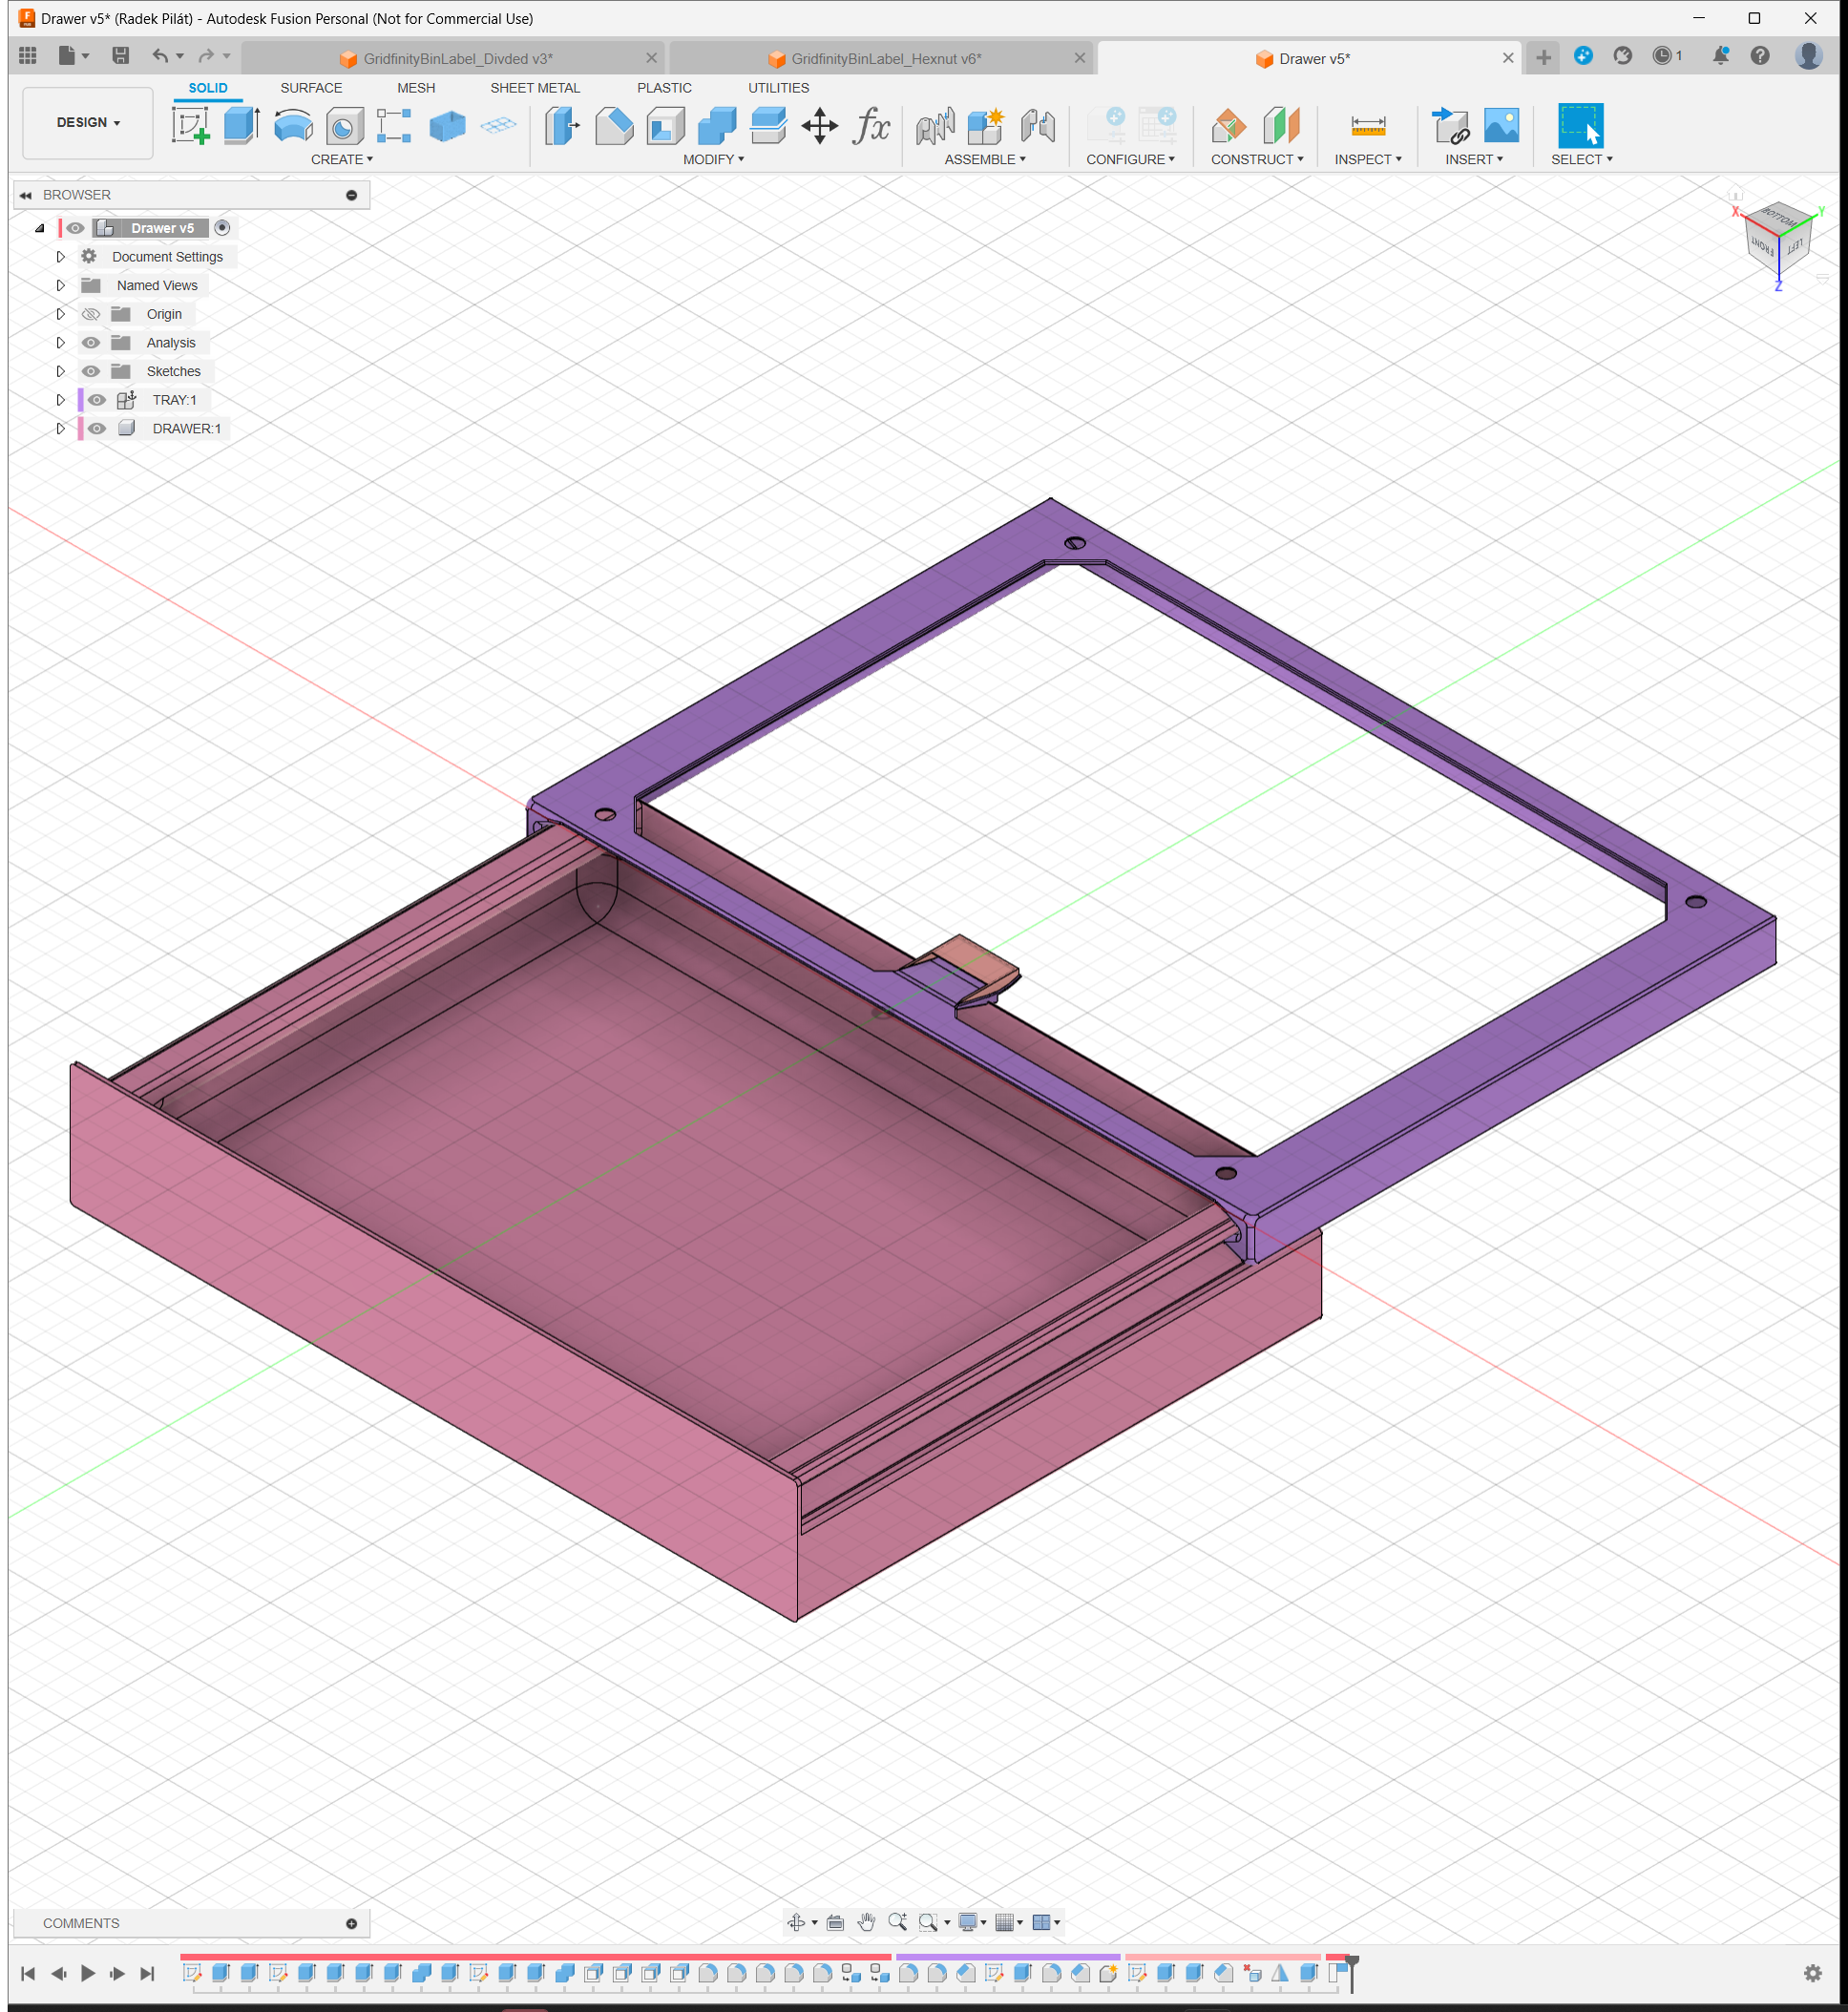The width and height of the screenshot is (1848, 2012).
Task: Expand the Named Views node
Action: coord(60,286)
